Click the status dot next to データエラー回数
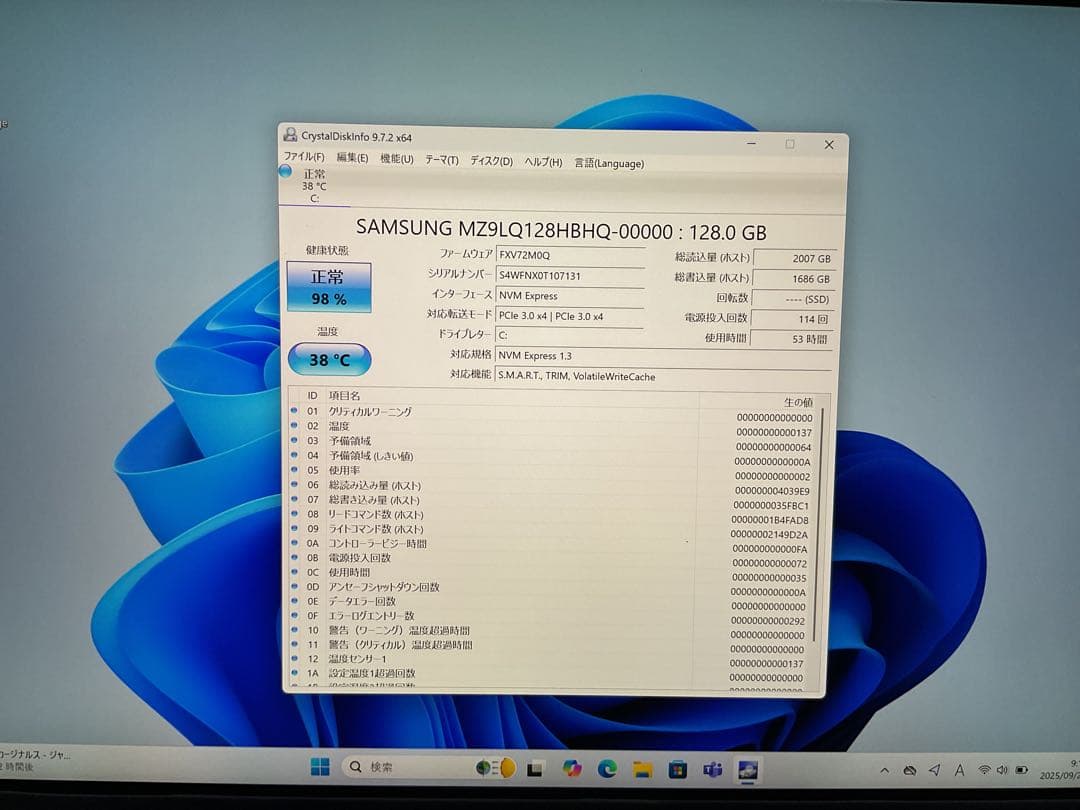Image resolution: width=1080 pixels, height=810 pixels. pyautogui.click(x=293, y=602)
